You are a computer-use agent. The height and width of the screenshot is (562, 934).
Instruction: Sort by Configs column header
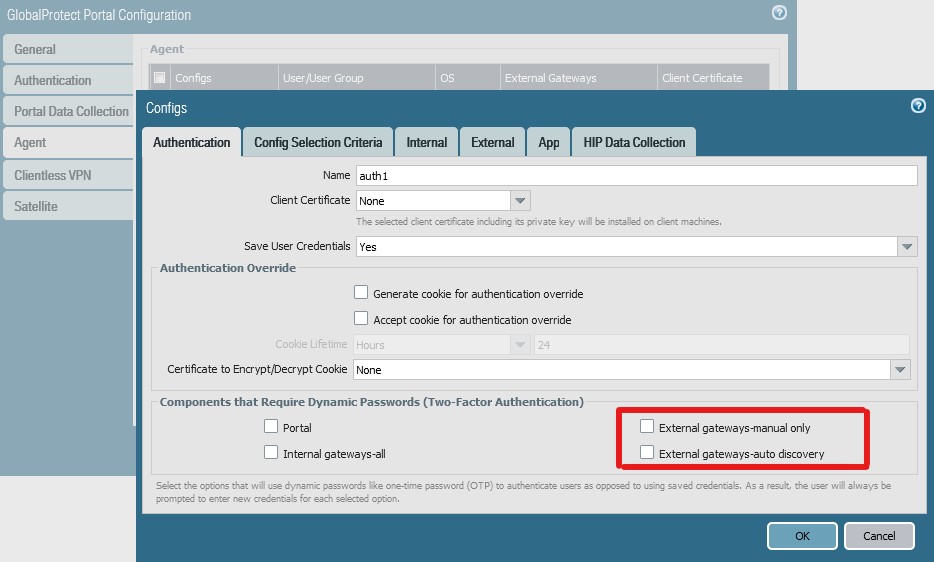tap(224, 77)
